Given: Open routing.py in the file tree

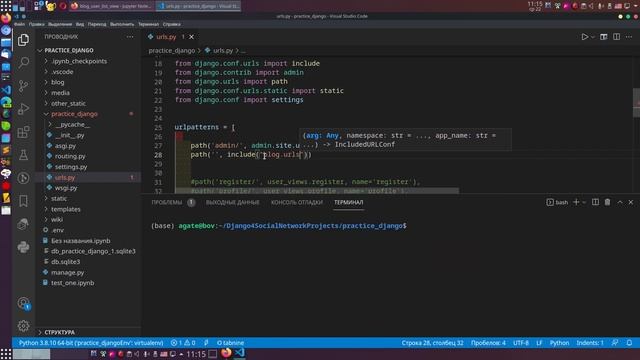Looking at the screenshot, I should click(x=70, y=156).
